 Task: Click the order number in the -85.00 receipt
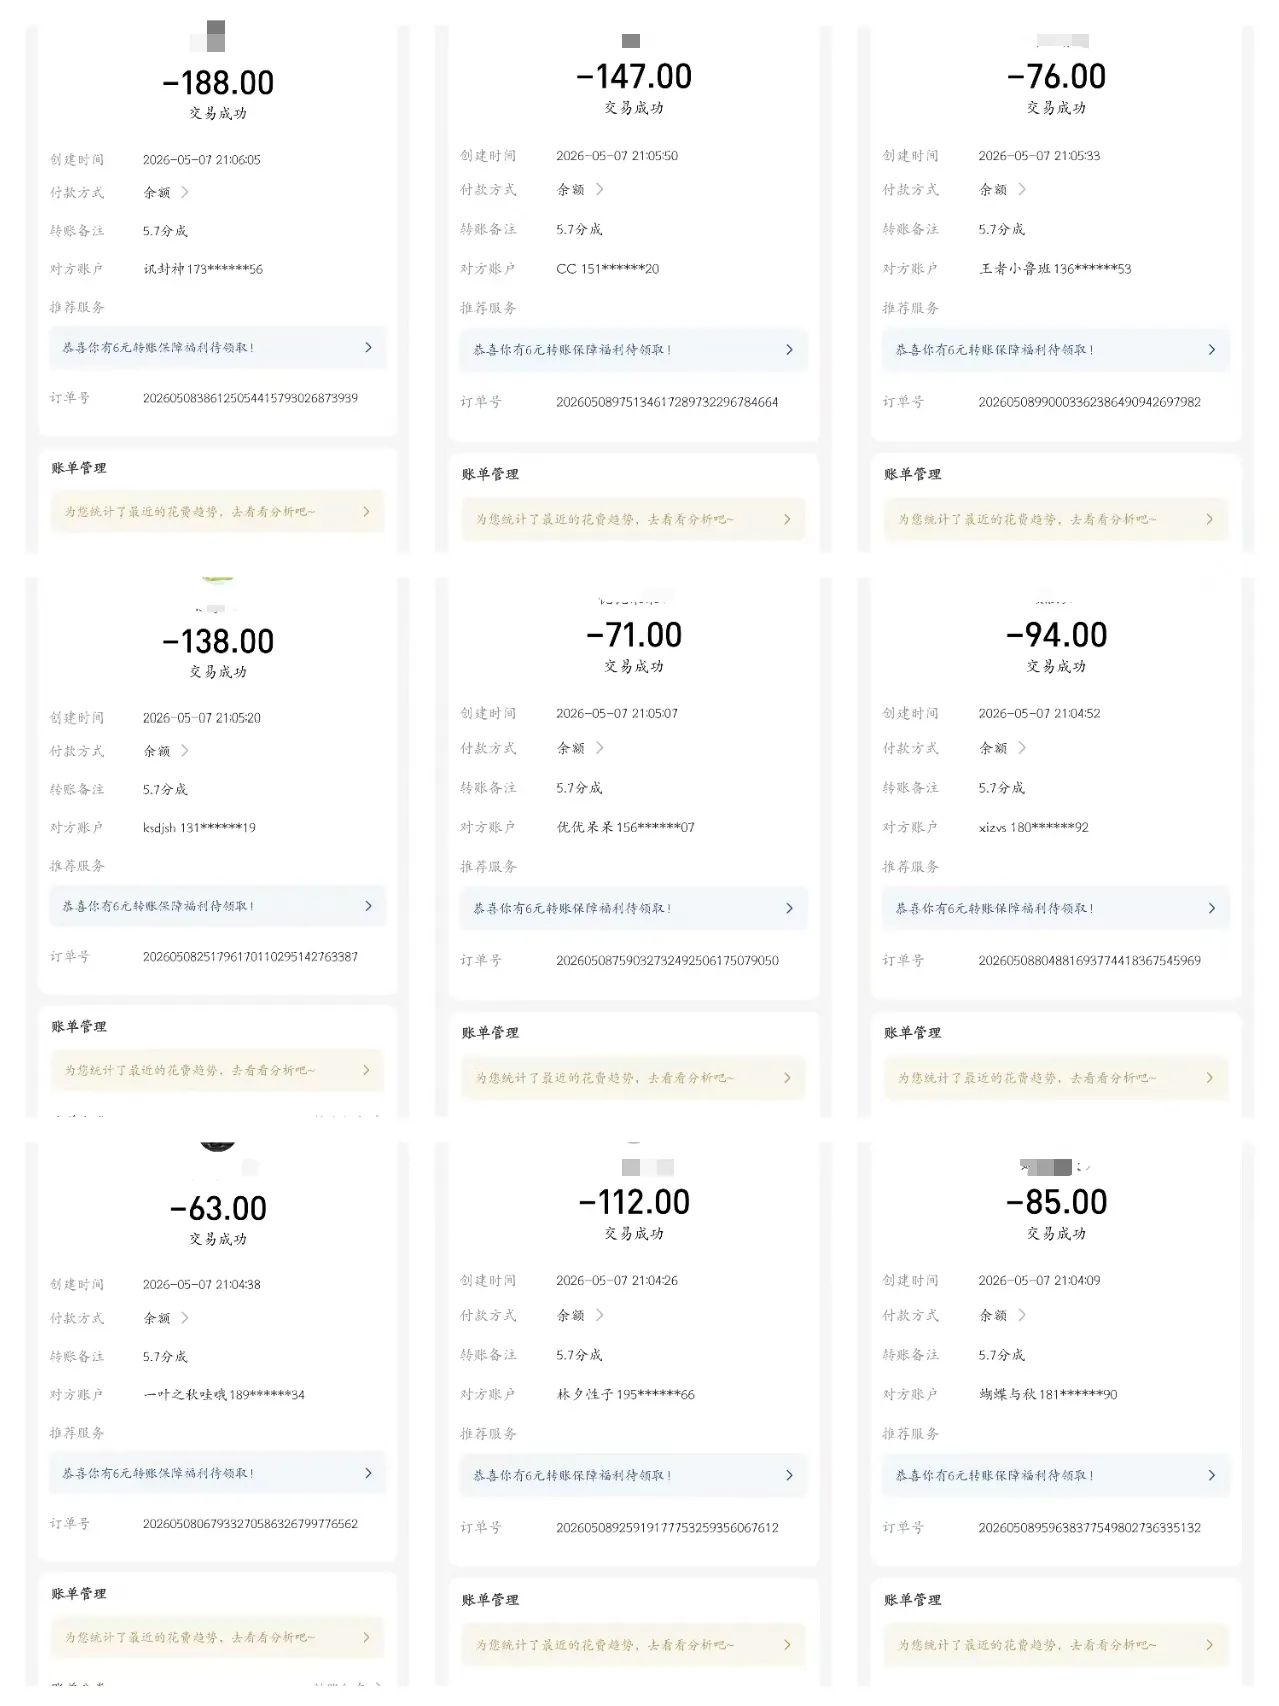coord(1089,1528)
